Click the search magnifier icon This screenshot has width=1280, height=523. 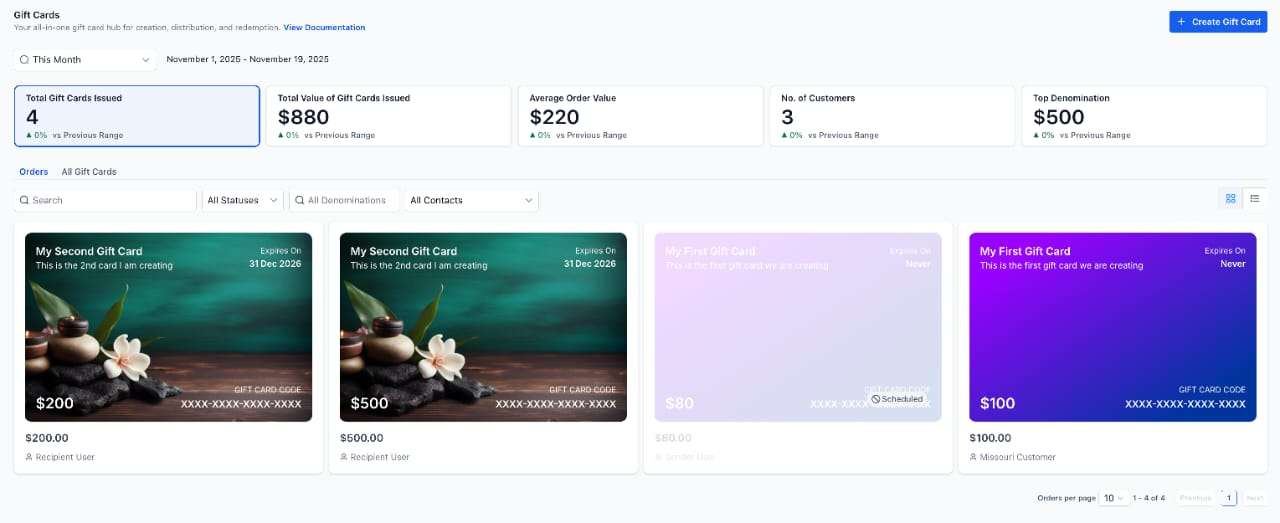24,200
